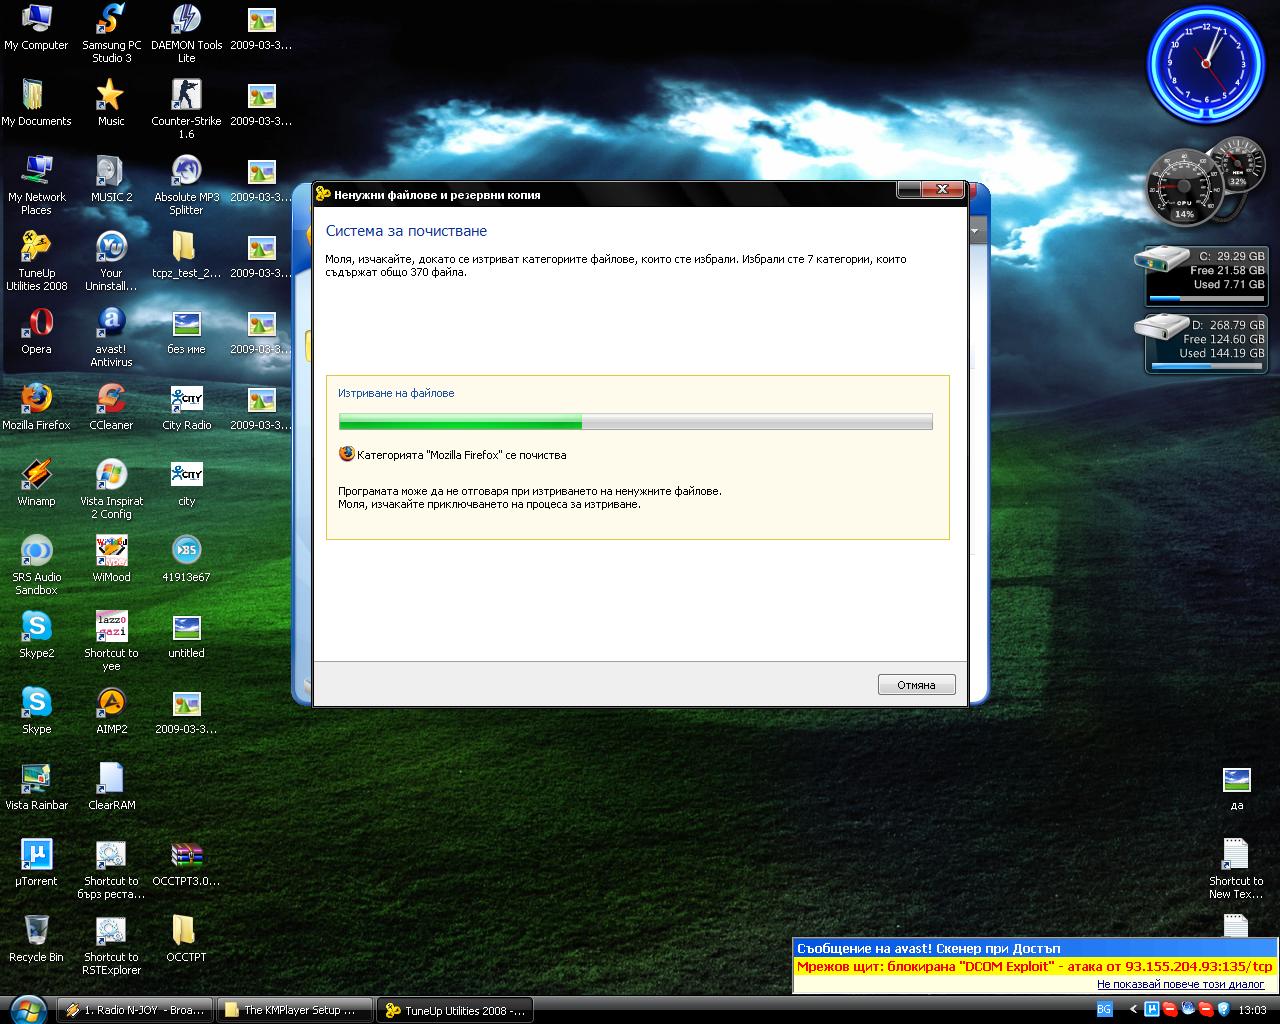Click the Firefox icon in the cleanup dialog
The image size is (1280, 1024).
coord(347,454)
